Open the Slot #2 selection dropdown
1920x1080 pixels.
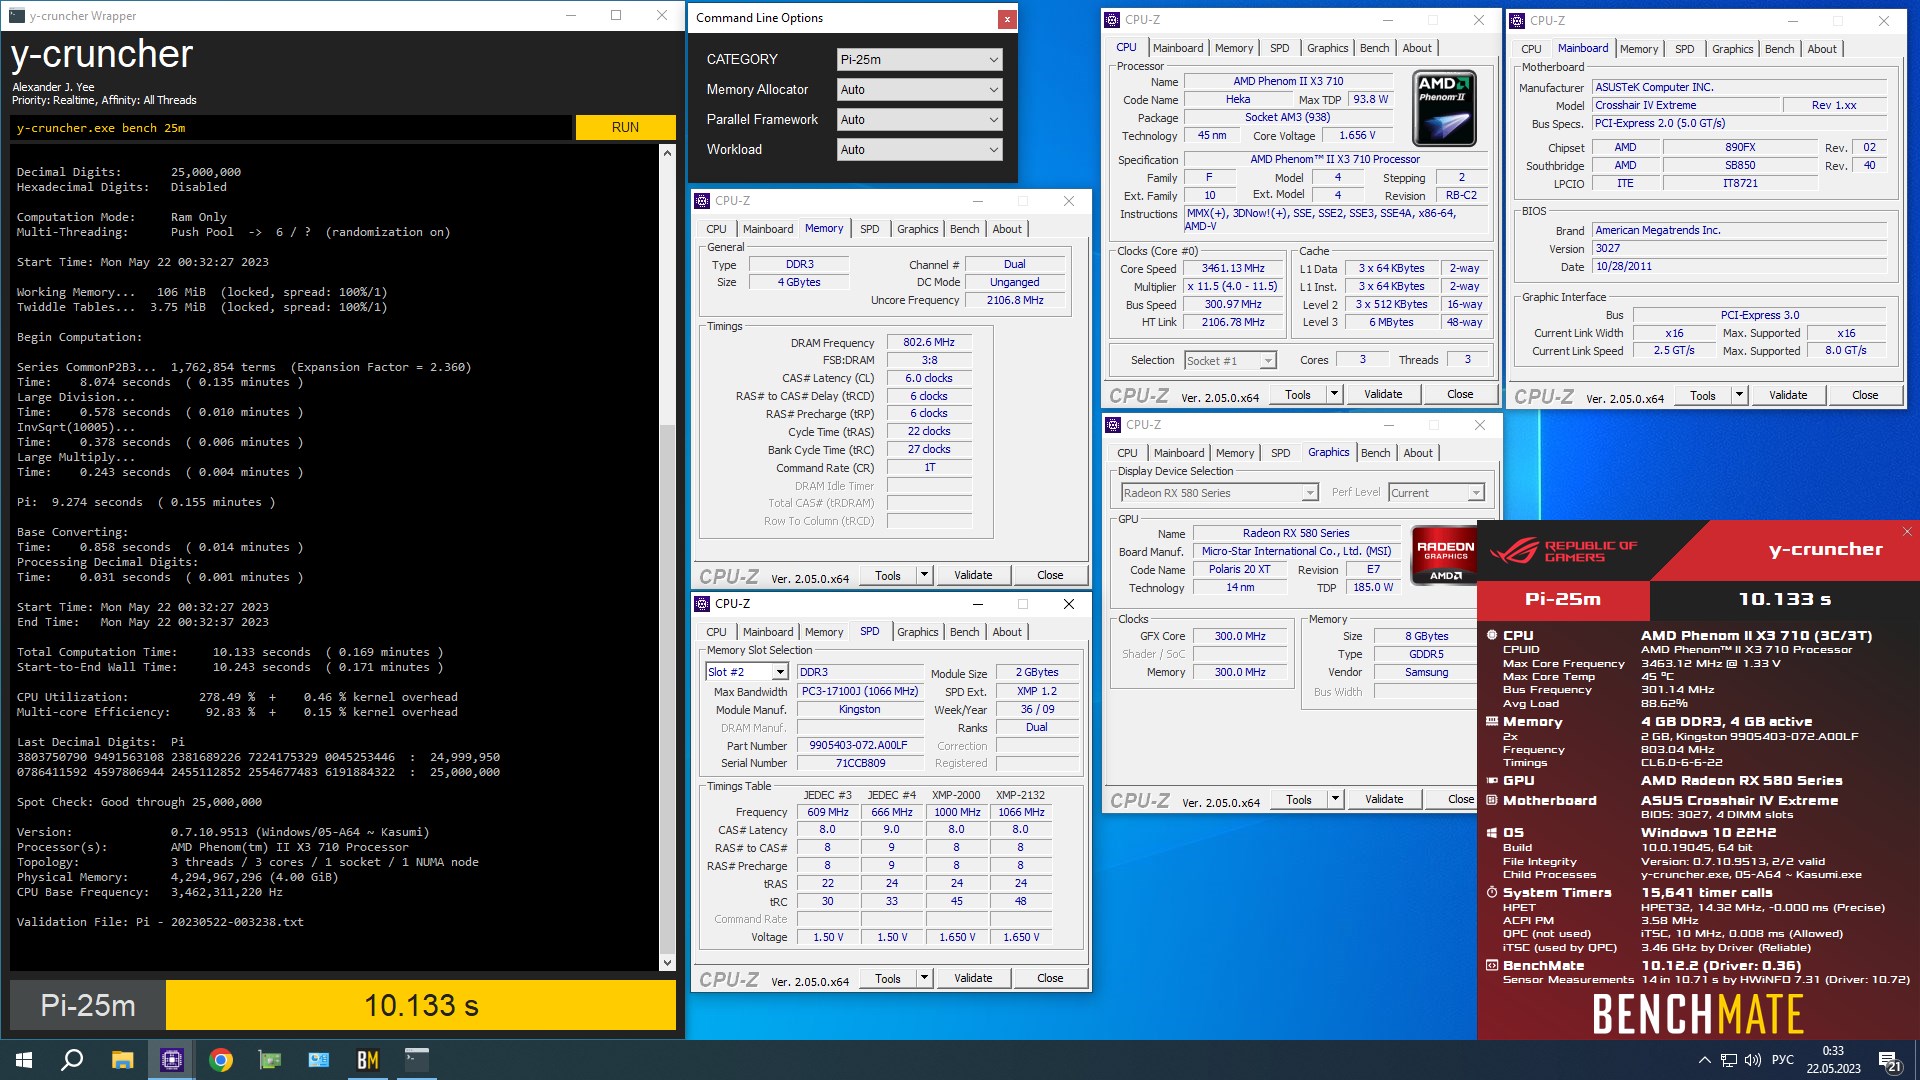point(747,672)
